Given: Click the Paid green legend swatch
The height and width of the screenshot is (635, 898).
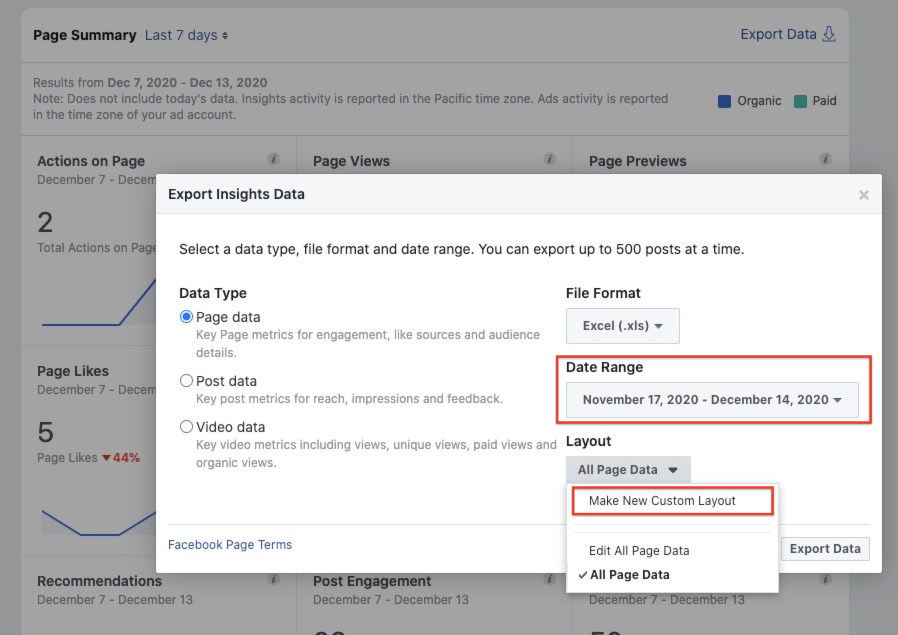Looking at the screenshot, I should (800, 101).
